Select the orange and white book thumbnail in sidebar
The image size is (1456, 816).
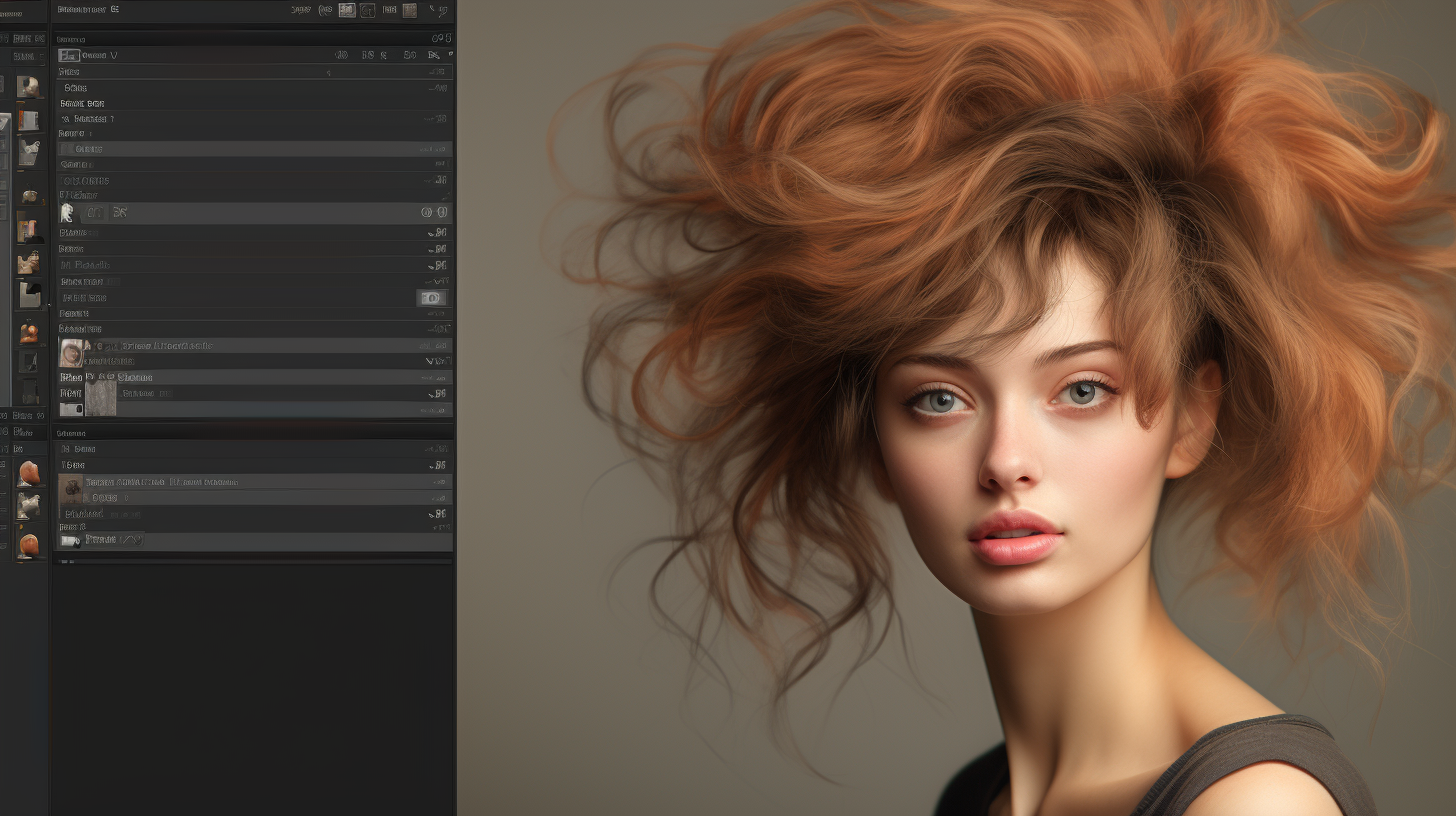coord(28,120)
